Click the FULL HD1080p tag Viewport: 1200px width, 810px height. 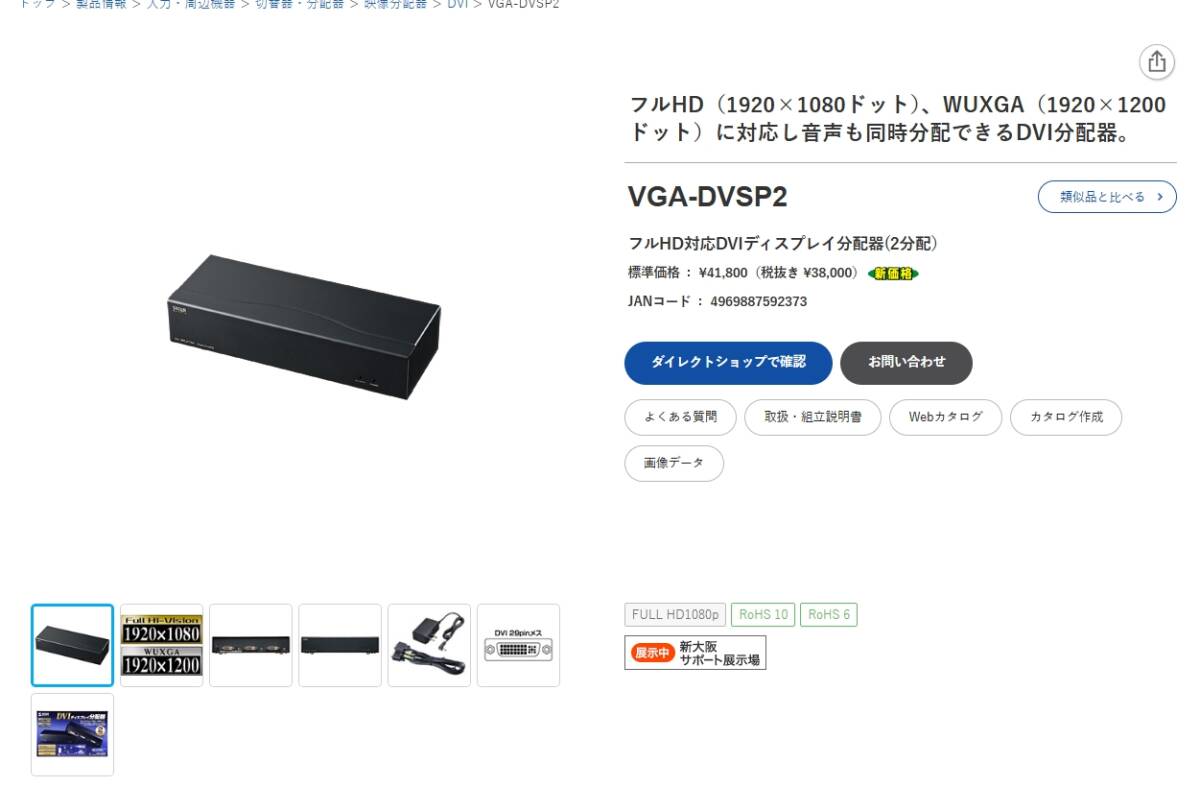(676, 614)
